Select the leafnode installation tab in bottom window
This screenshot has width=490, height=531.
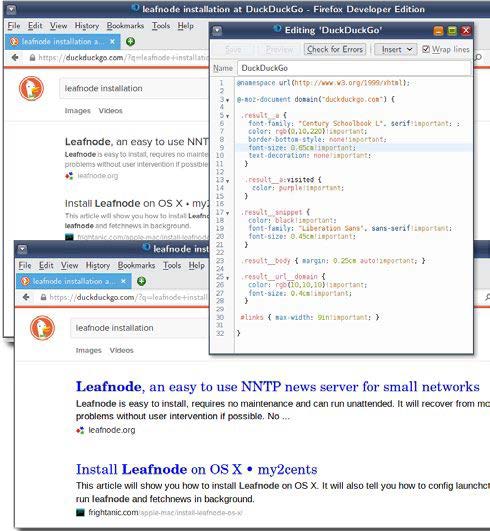(x=73, y=281)
